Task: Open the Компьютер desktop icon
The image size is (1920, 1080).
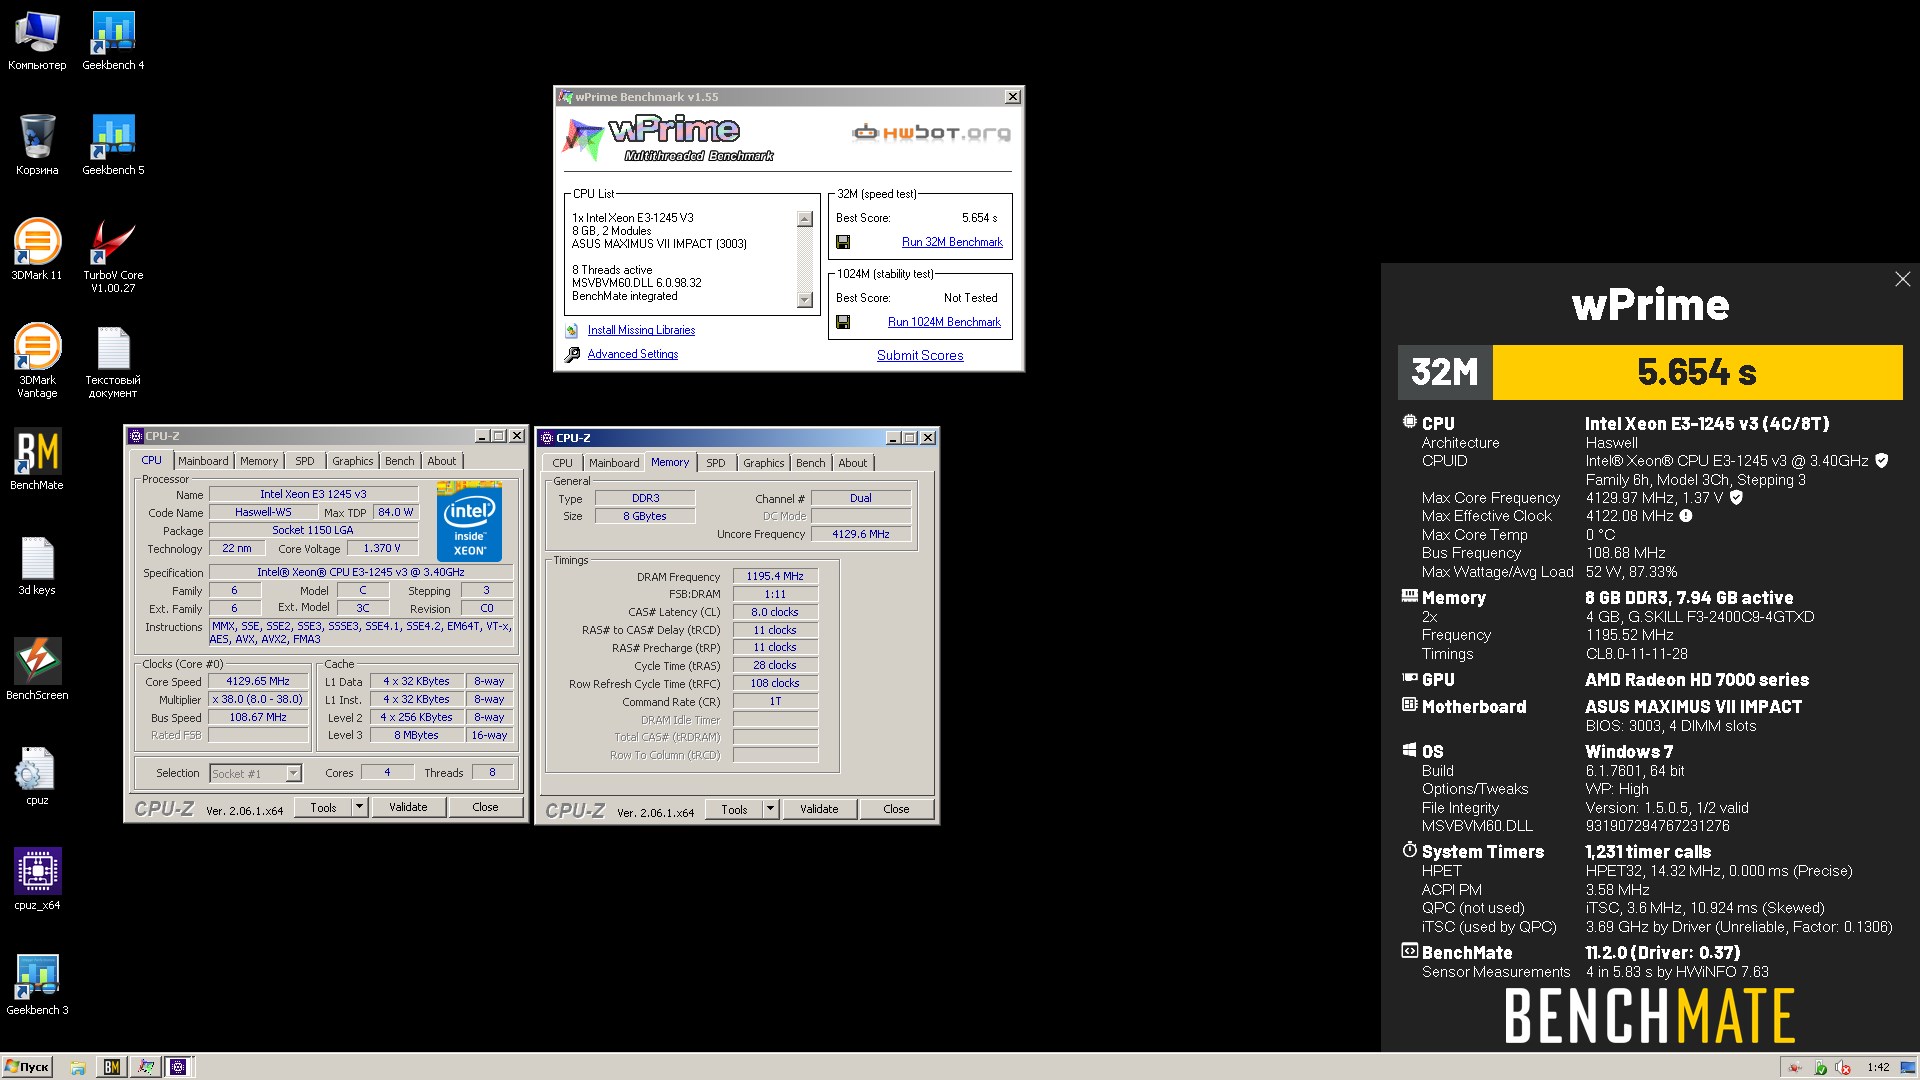Action: coord(37,41)
